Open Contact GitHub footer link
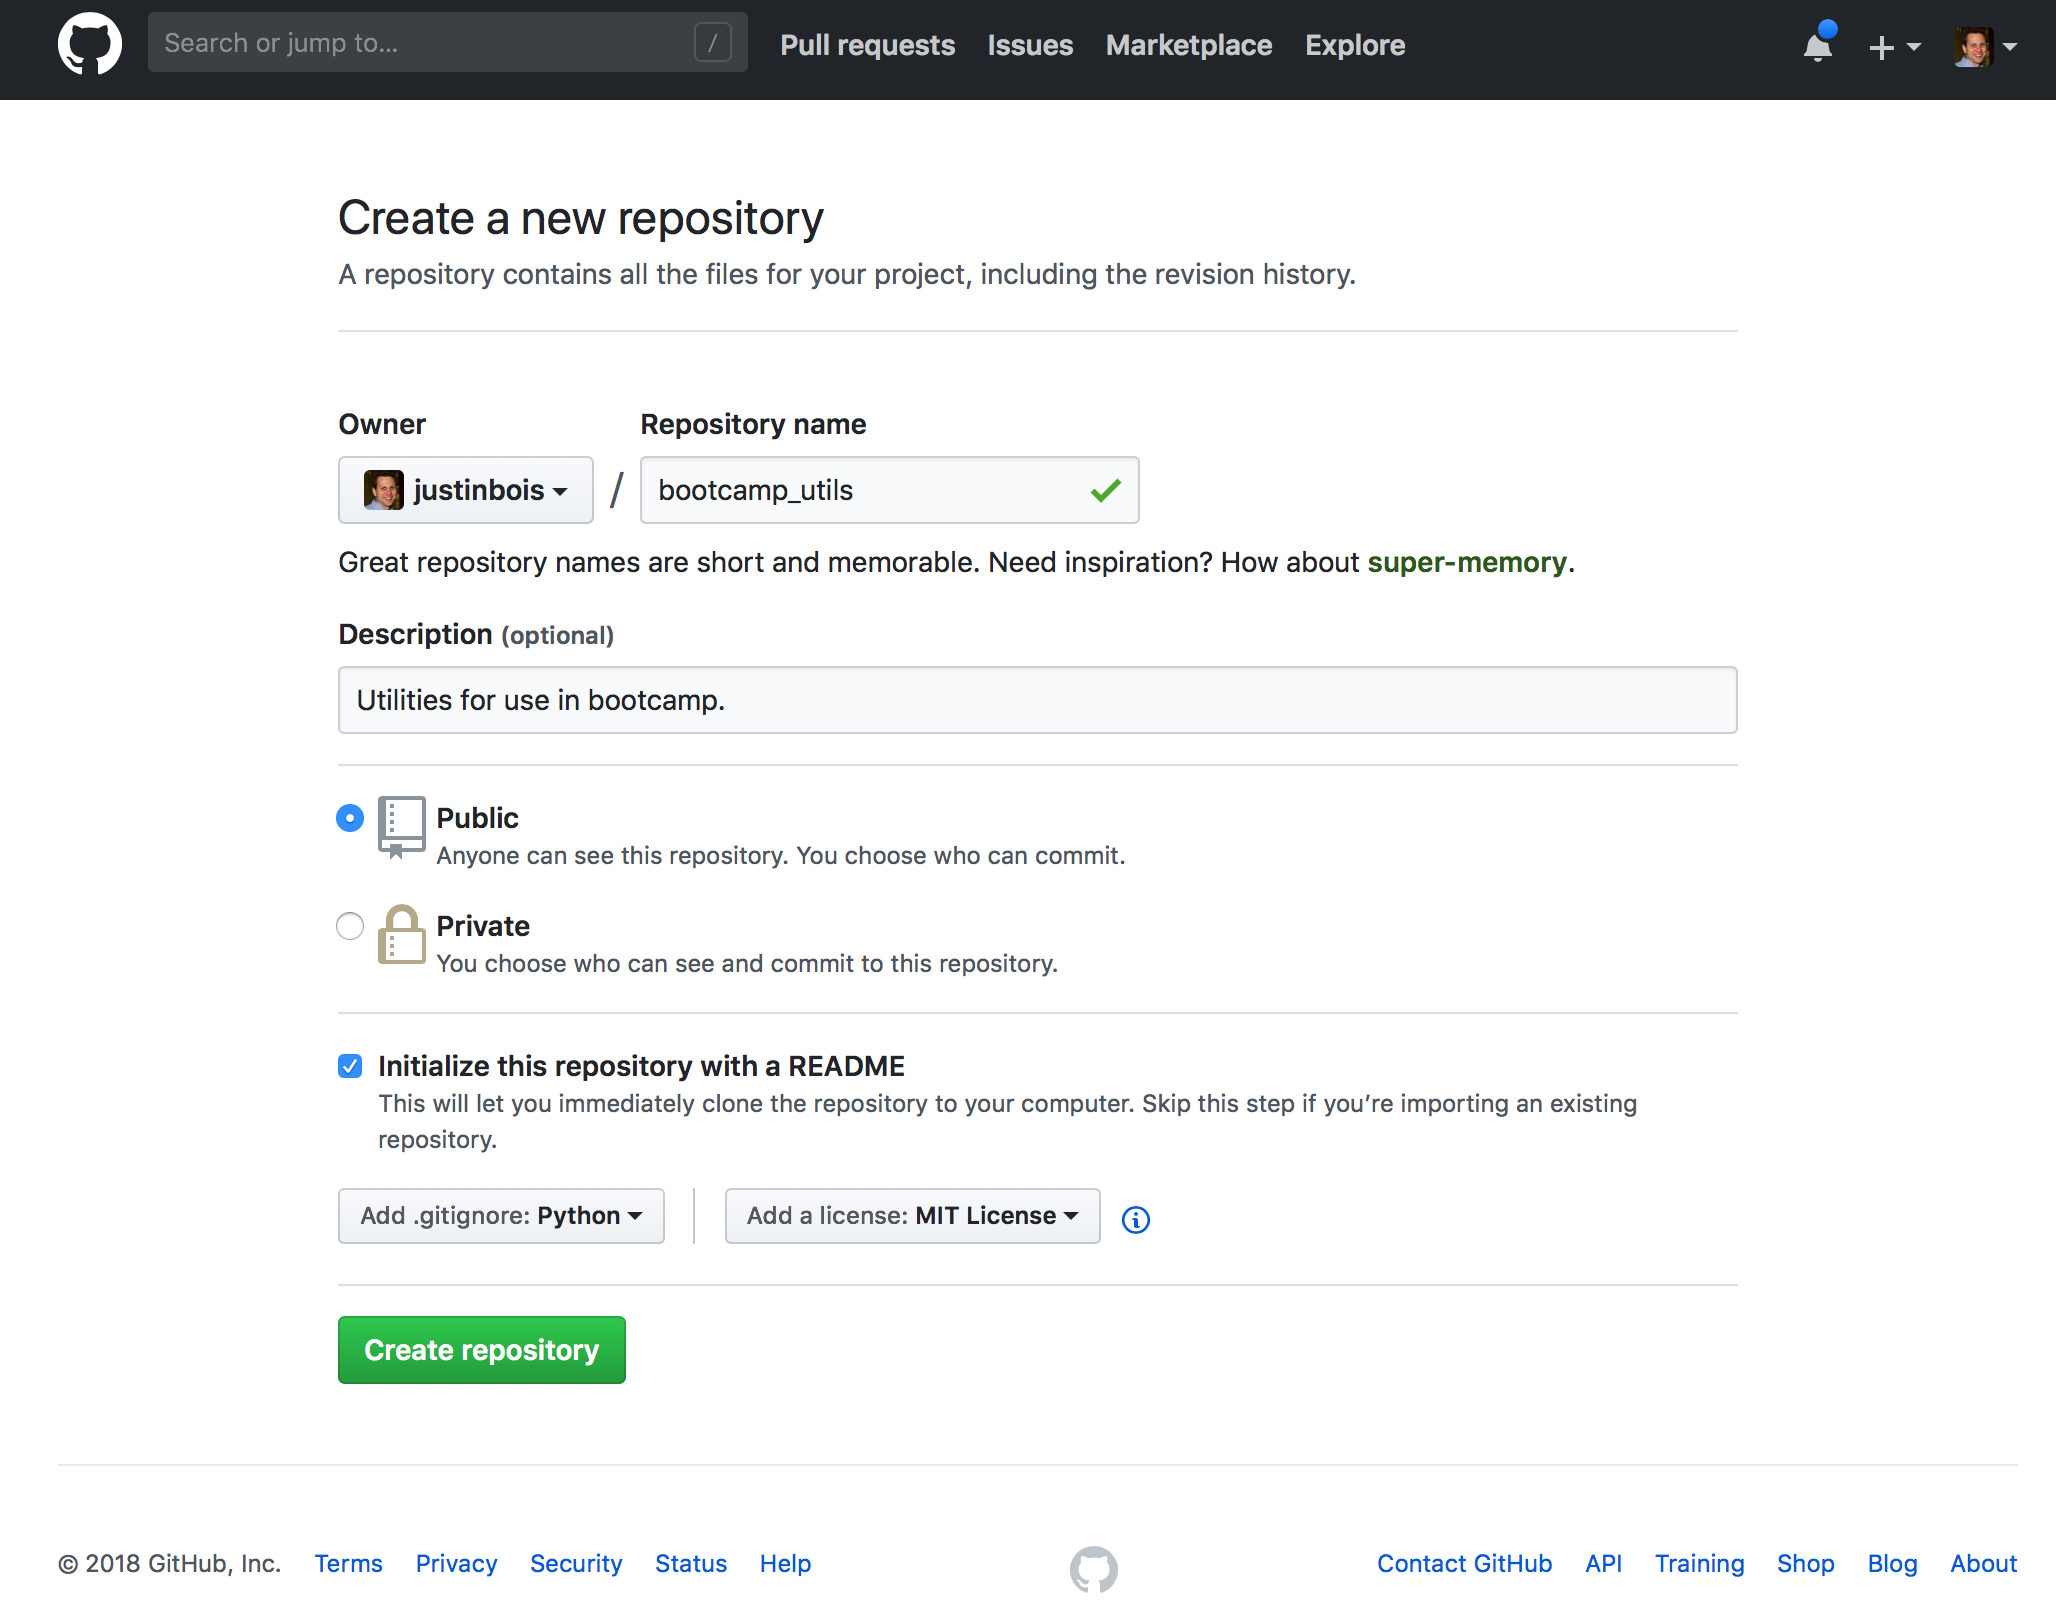Image resolution: width=2056 pixels, height=1600 pixels. click(1465, 1563)
